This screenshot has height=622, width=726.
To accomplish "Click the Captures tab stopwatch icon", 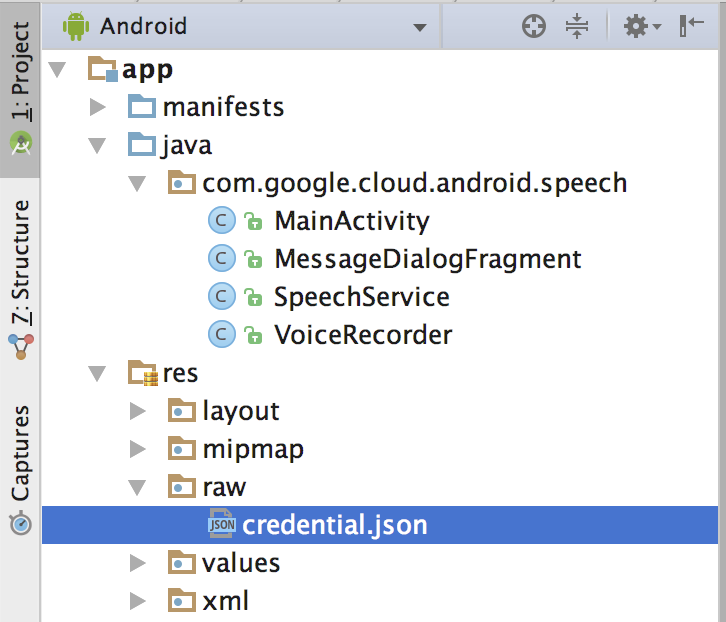I will 20,523.
